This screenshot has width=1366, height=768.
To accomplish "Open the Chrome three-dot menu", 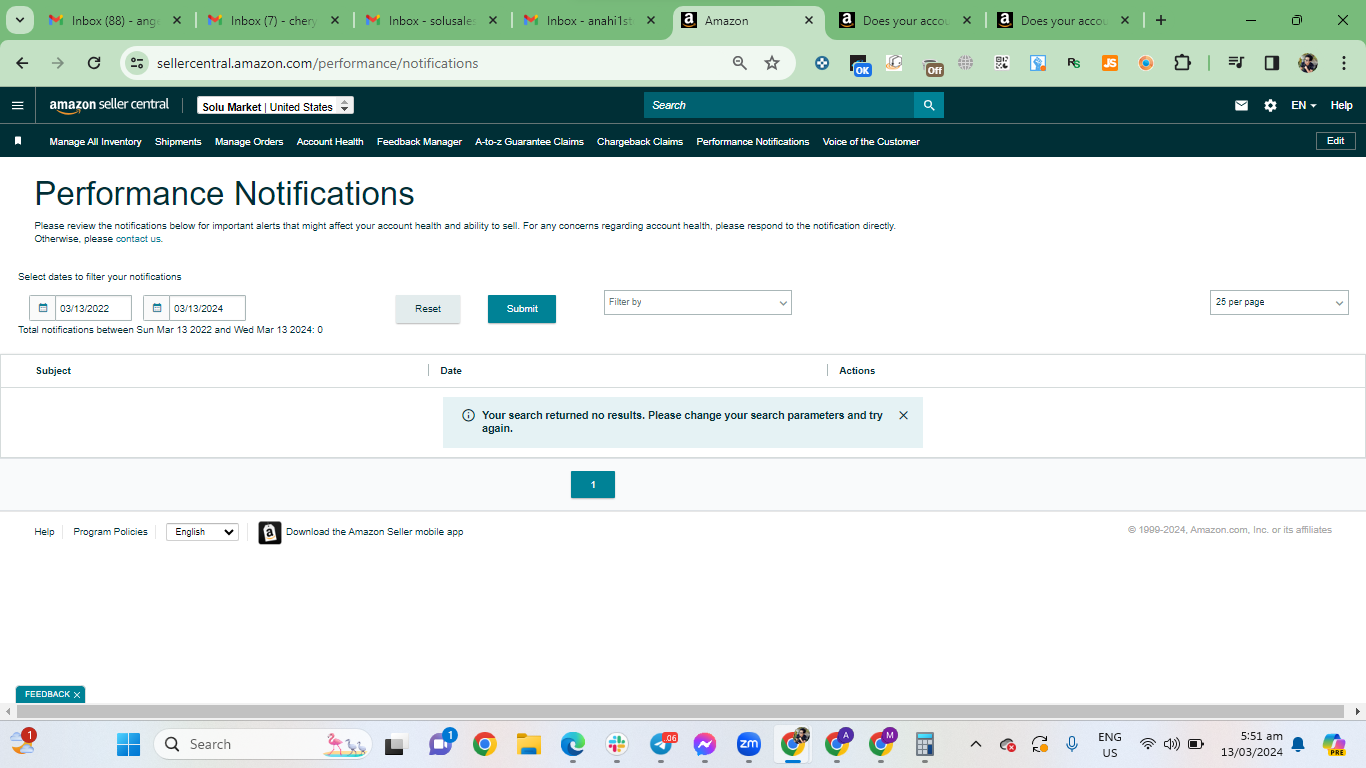I will (x=1343, y=63).
